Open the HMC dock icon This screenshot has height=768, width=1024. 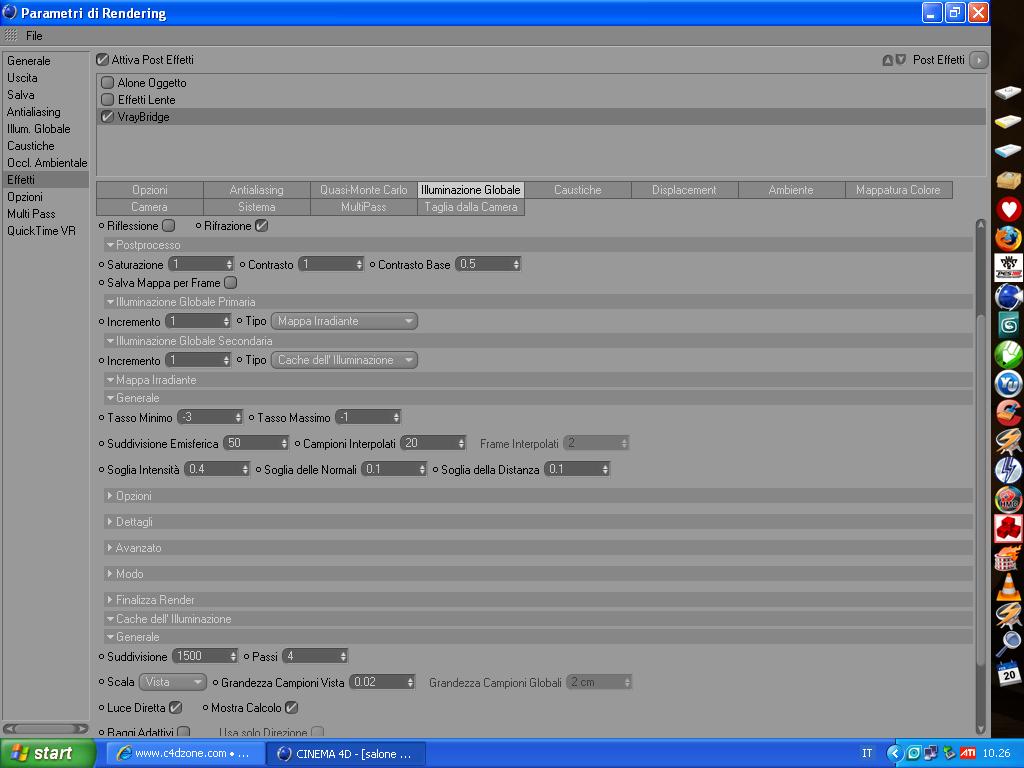pos(1008,500)
